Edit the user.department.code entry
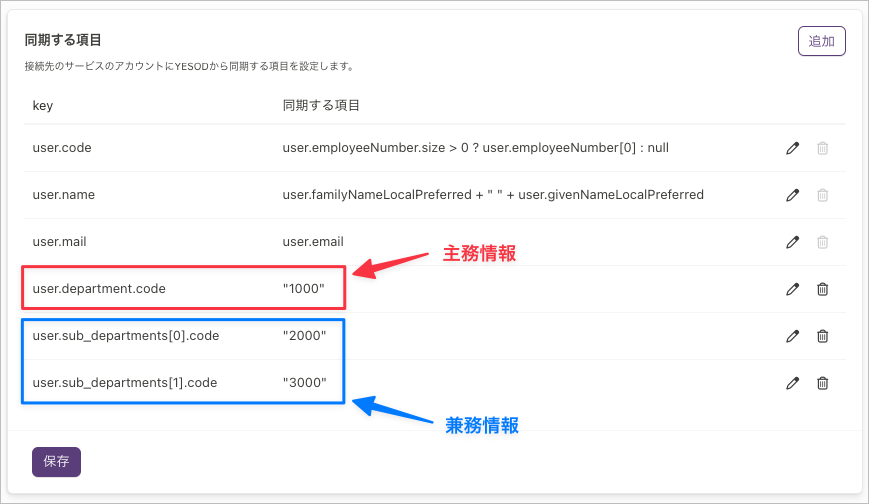Screen dimensions: 869x504 click(793, 289)
